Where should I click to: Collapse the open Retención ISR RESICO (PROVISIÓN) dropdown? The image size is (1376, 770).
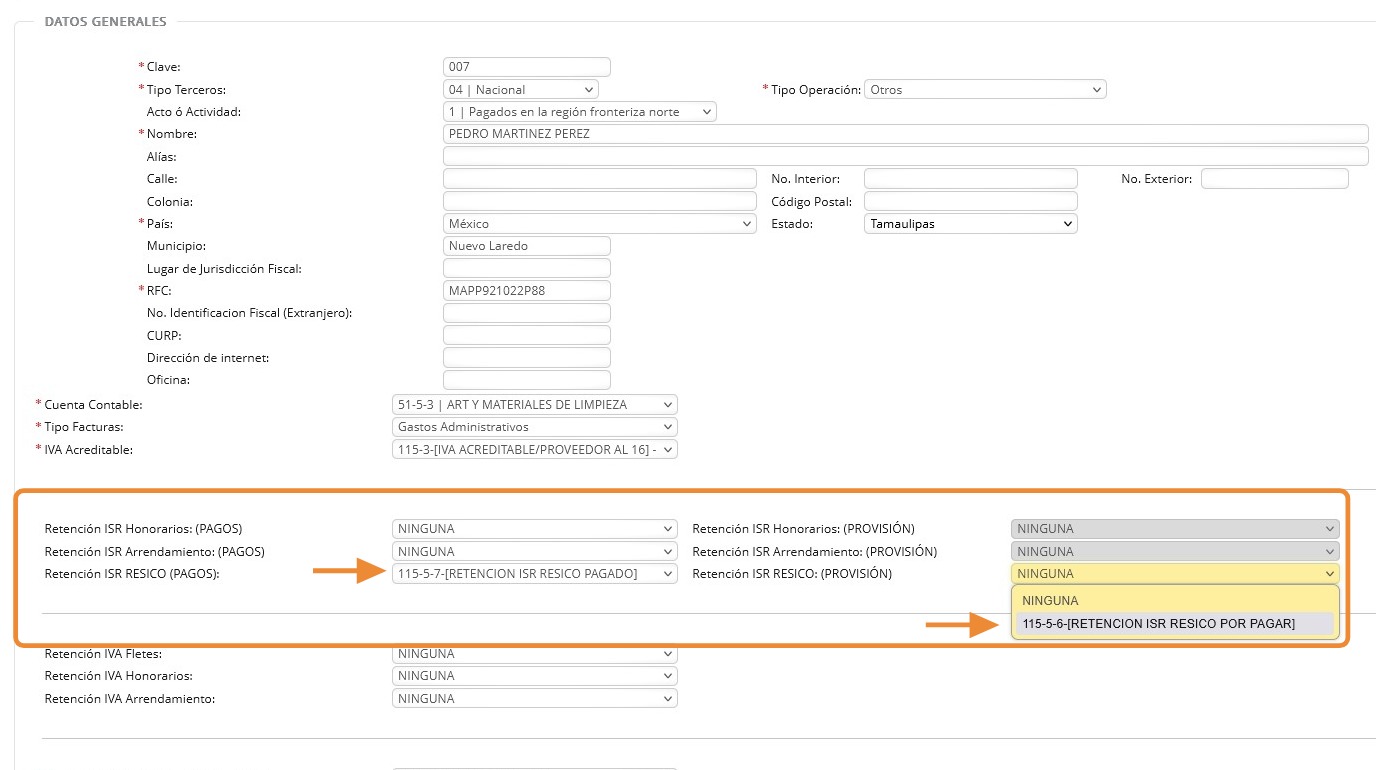[1175, 574]
